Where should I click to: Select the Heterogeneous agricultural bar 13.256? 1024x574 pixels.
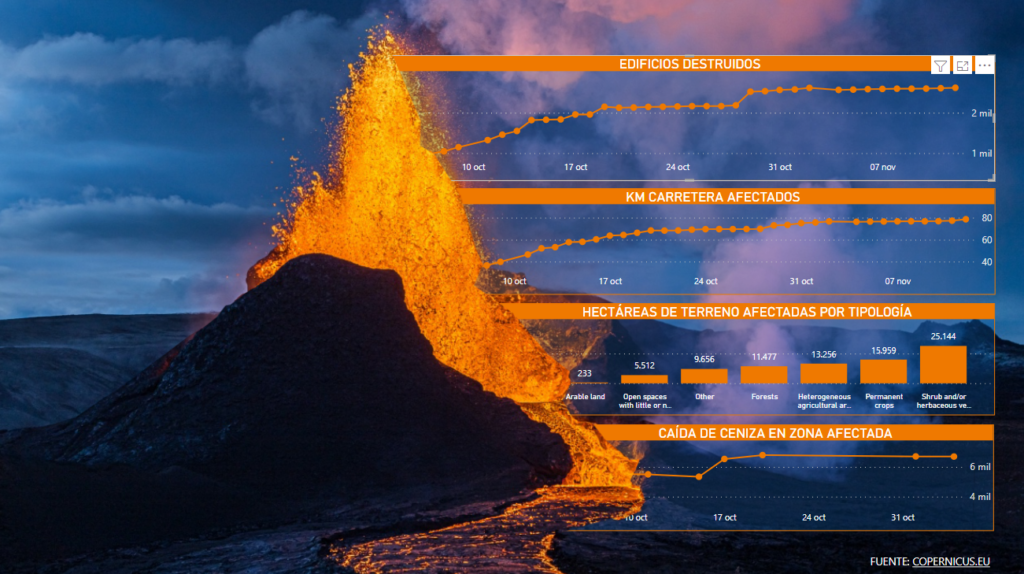point(824,373)
